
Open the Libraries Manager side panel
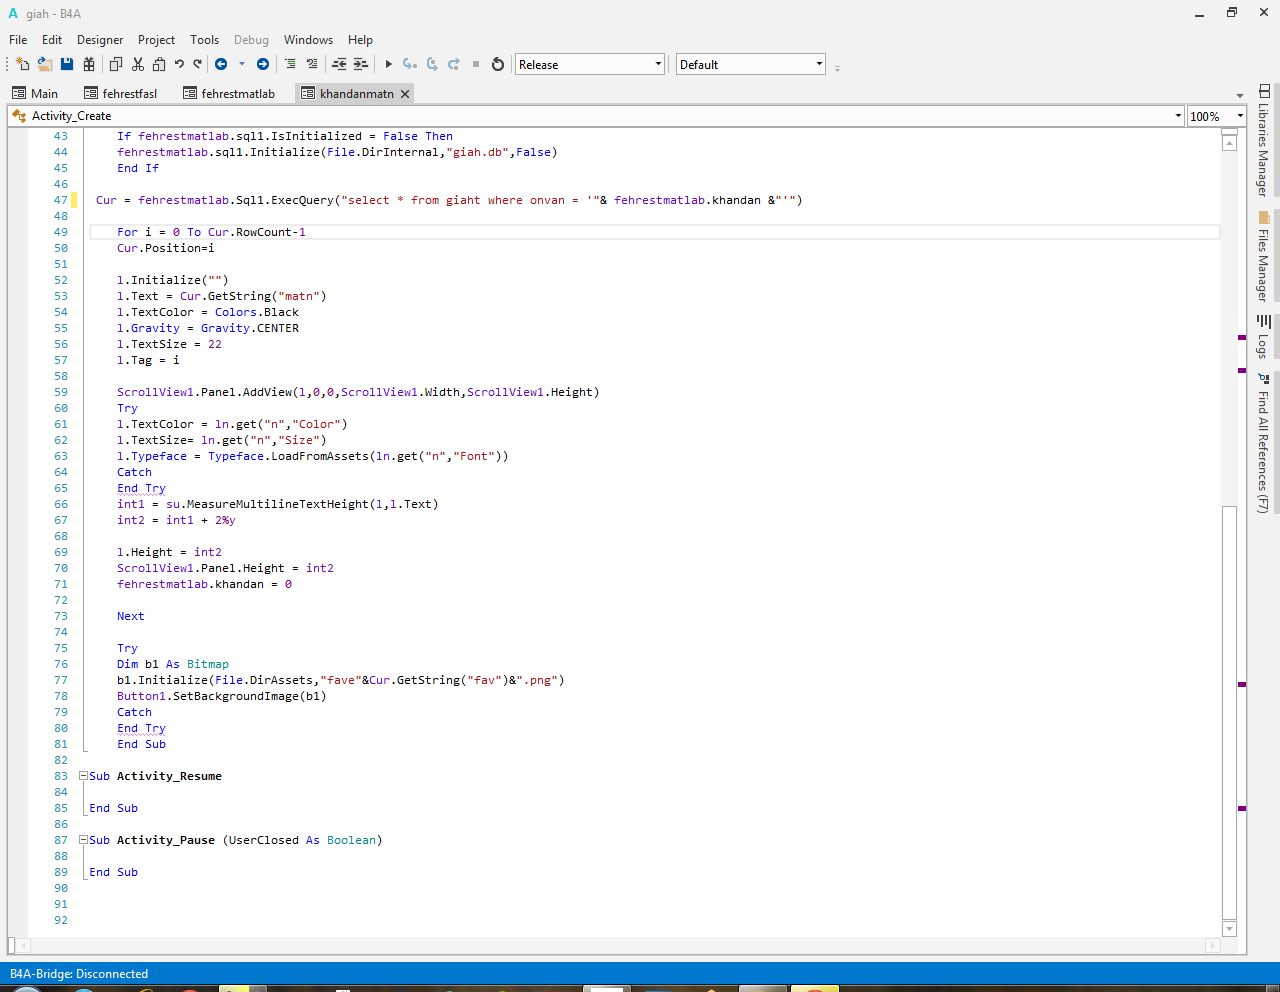point(1264,140)
